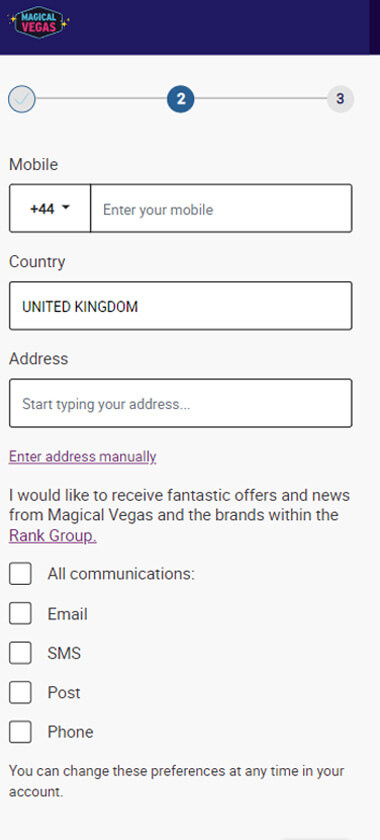Jump to step 3 in progress indicator
380x840 pixels.
(x=340, y=99)
